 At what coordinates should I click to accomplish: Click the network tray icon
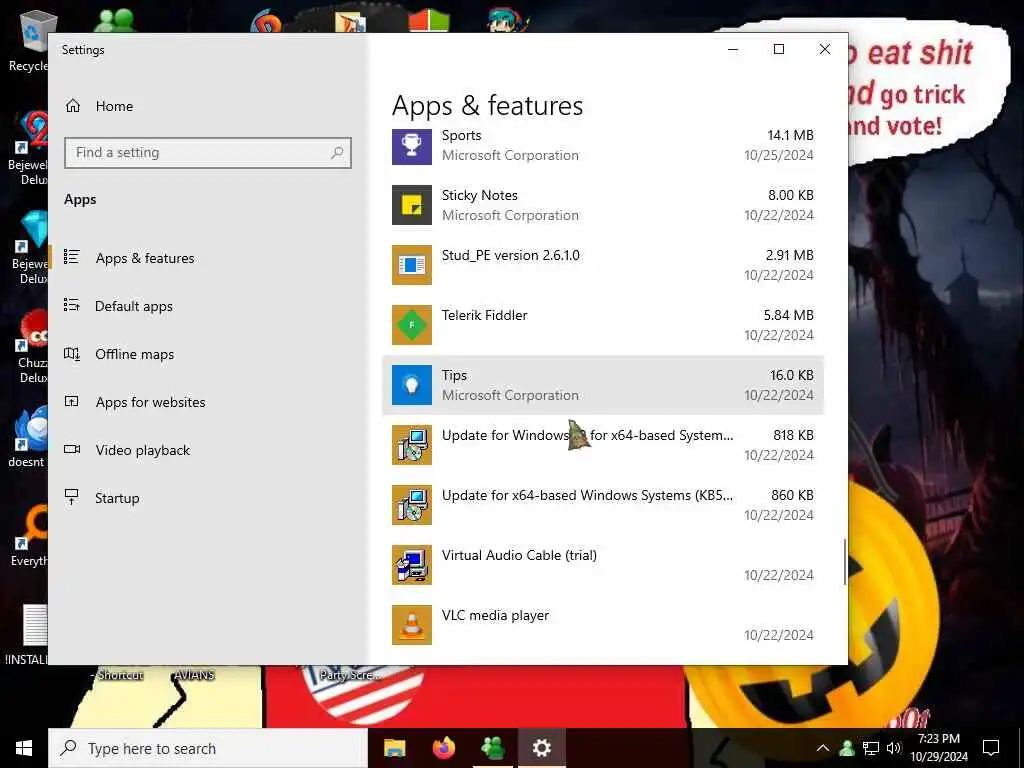[x=871, y=748]
